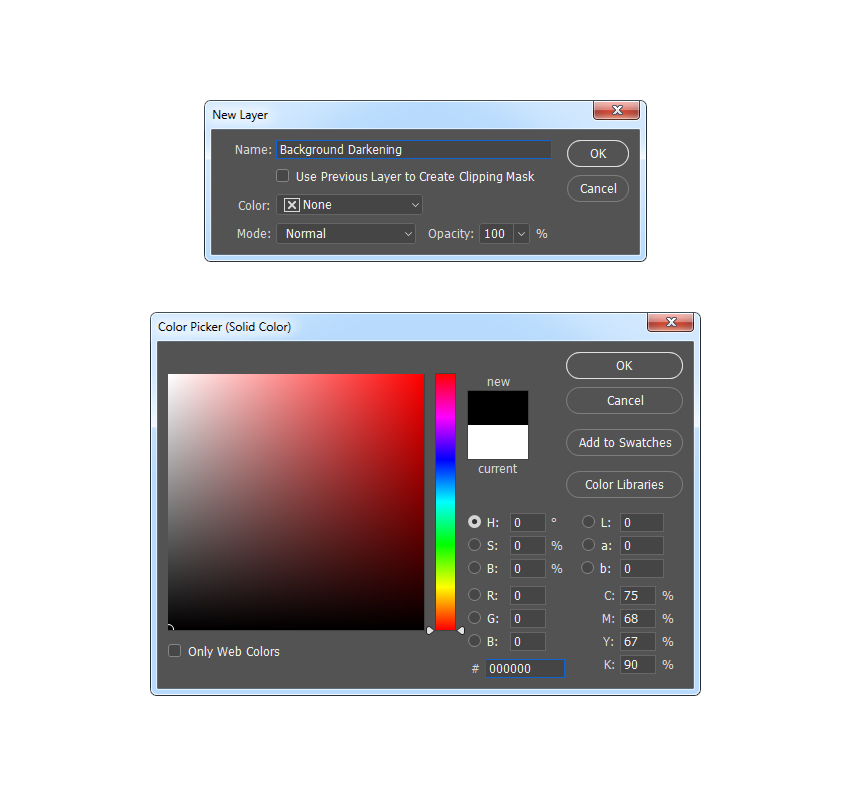
Task: Select the G green radio button
Action: tap(474, 618)
